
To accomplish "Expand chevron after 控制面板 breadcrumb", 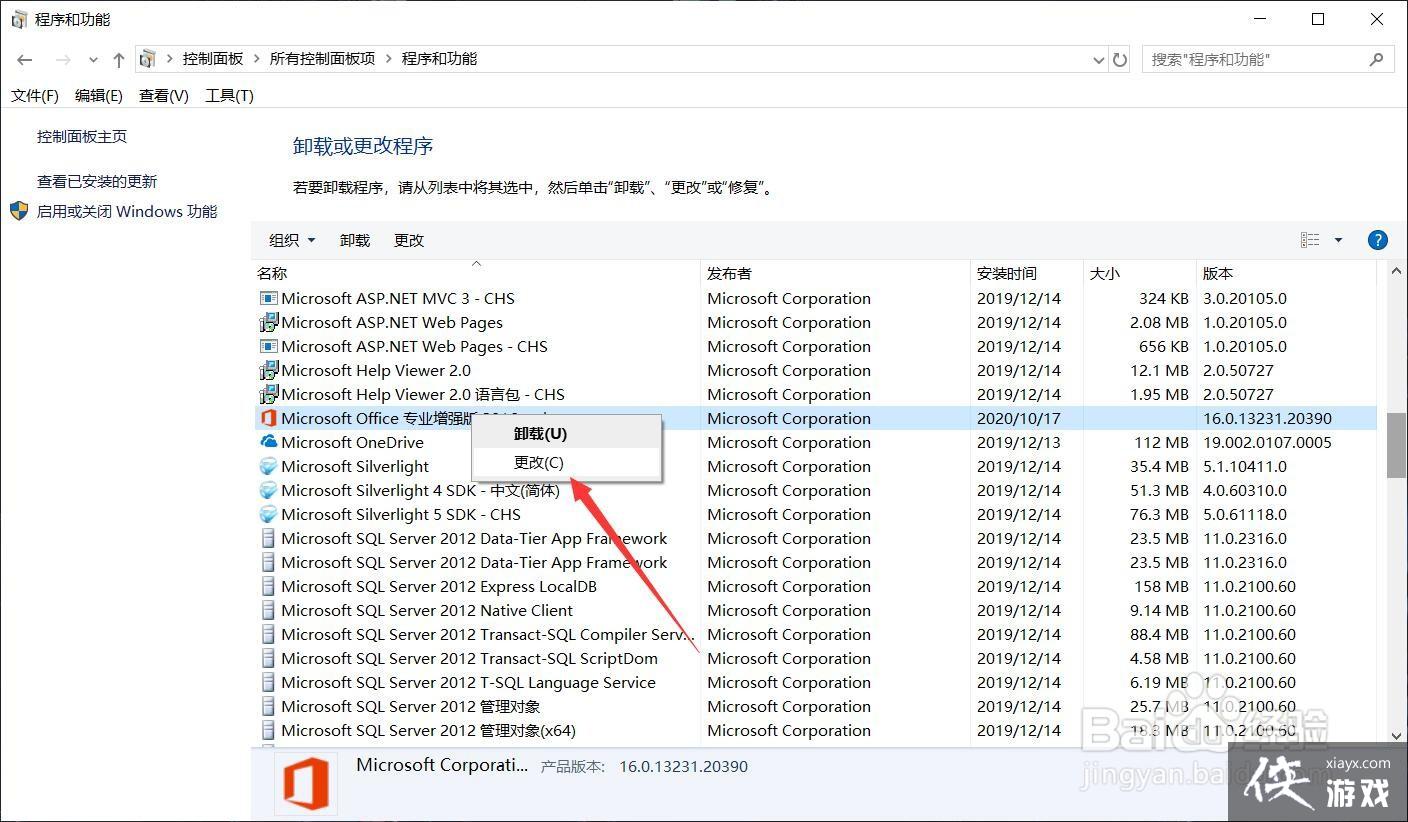I will point(257,59).
